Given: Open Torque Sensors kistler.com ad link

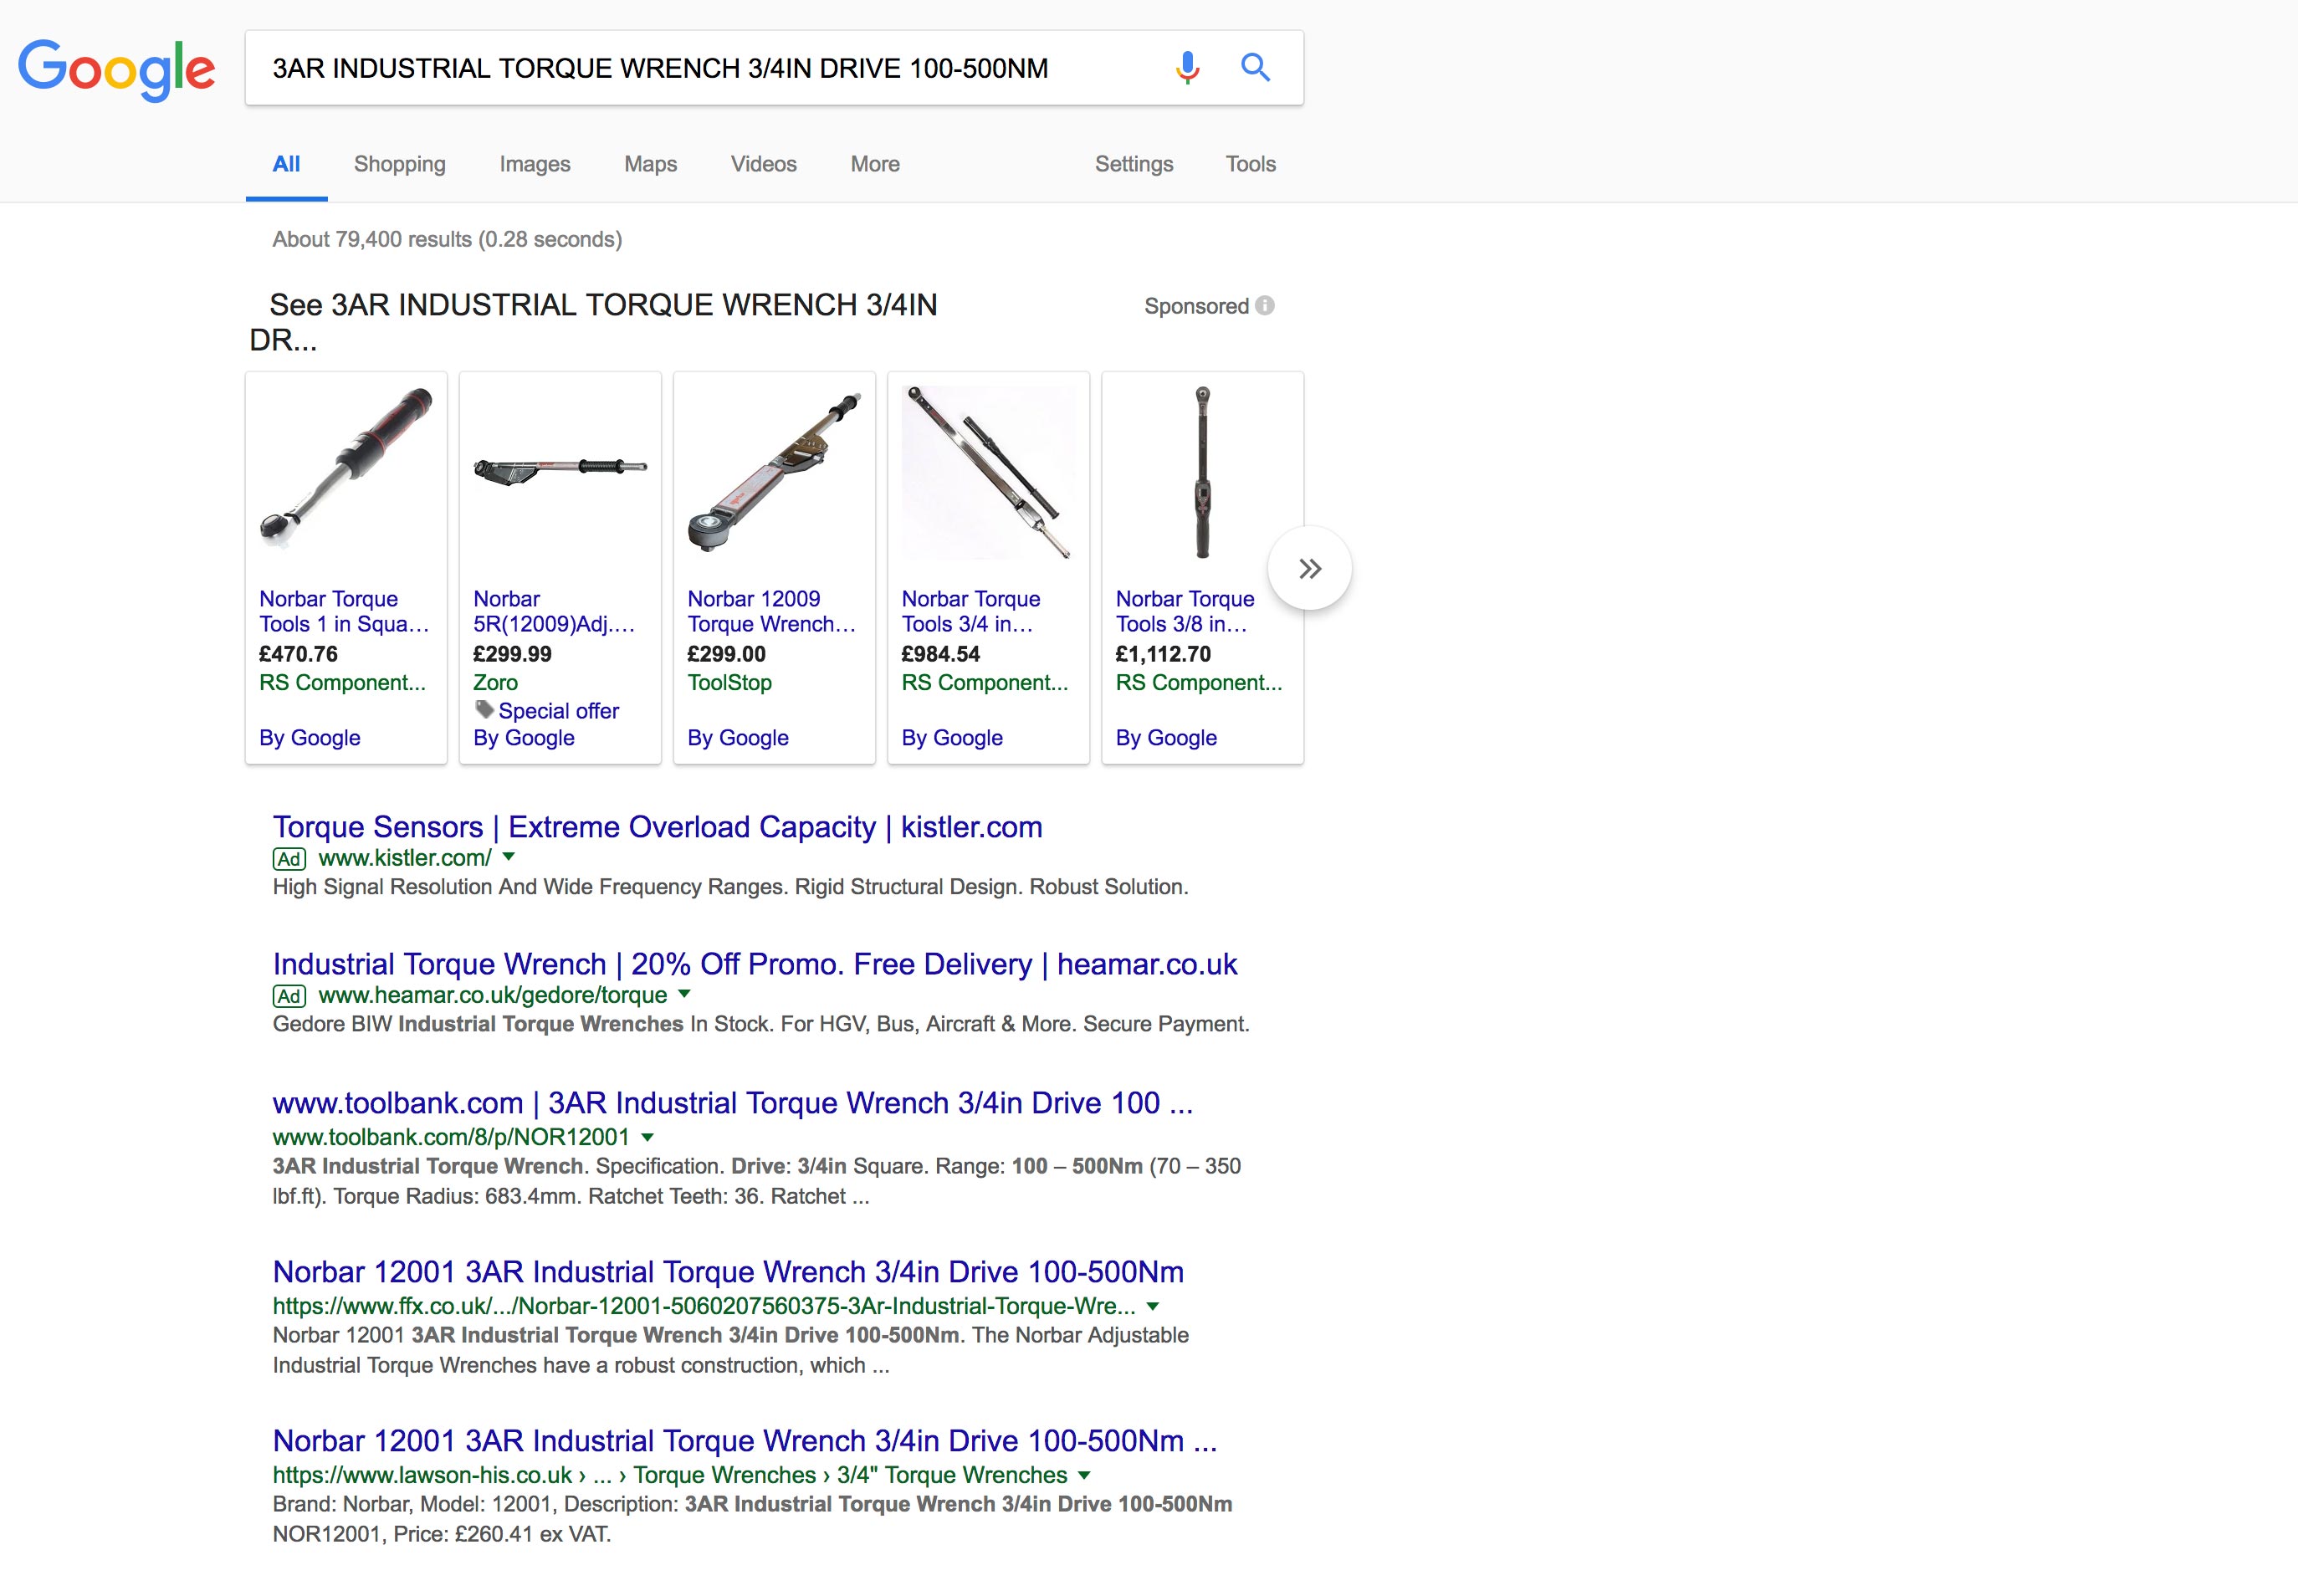Looking at the screenshot, I should (x=657, y=827).
